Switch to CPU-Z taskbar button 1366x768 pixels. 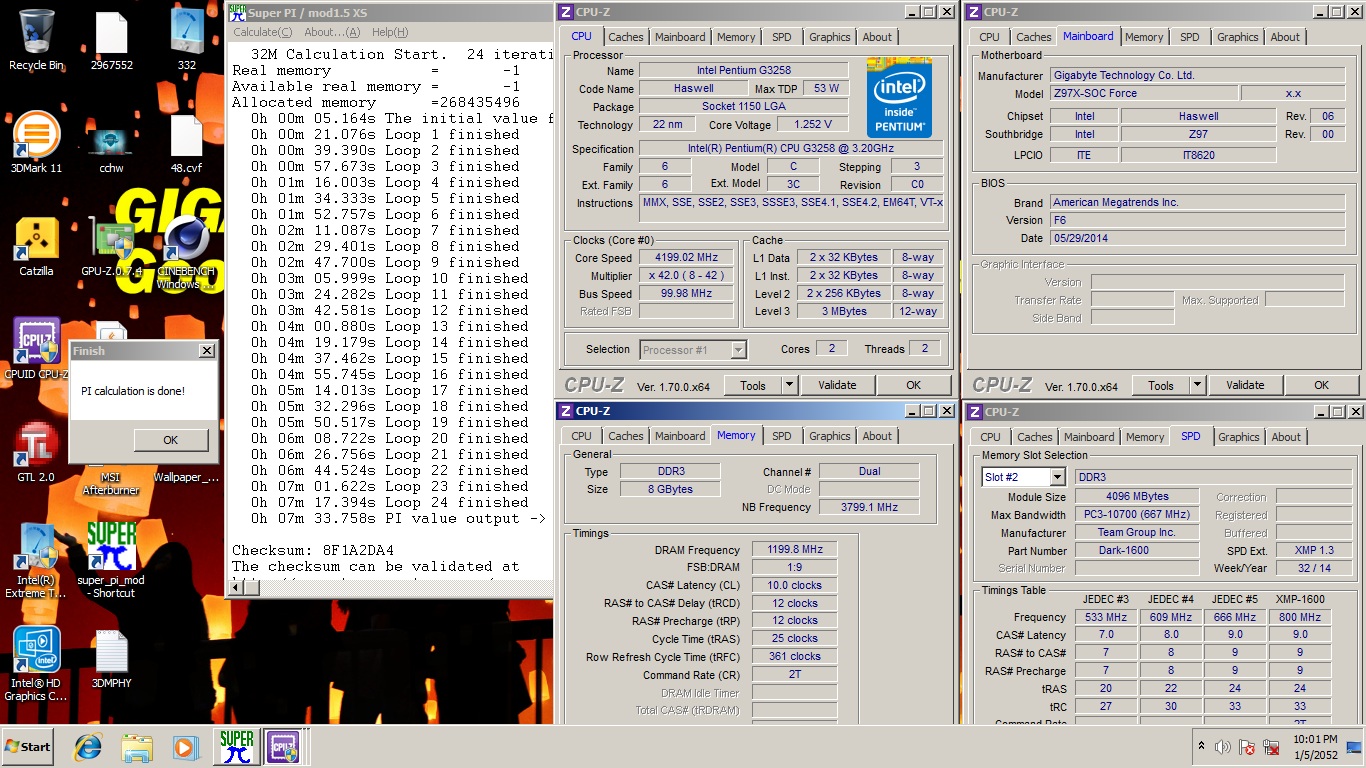pos(283,746)
